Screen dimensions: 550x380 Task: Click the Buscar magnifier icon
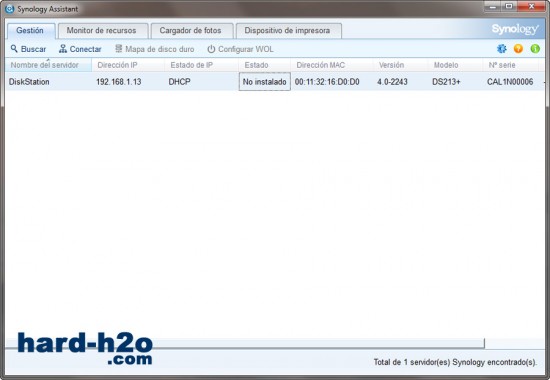click(x=14, y=49)
